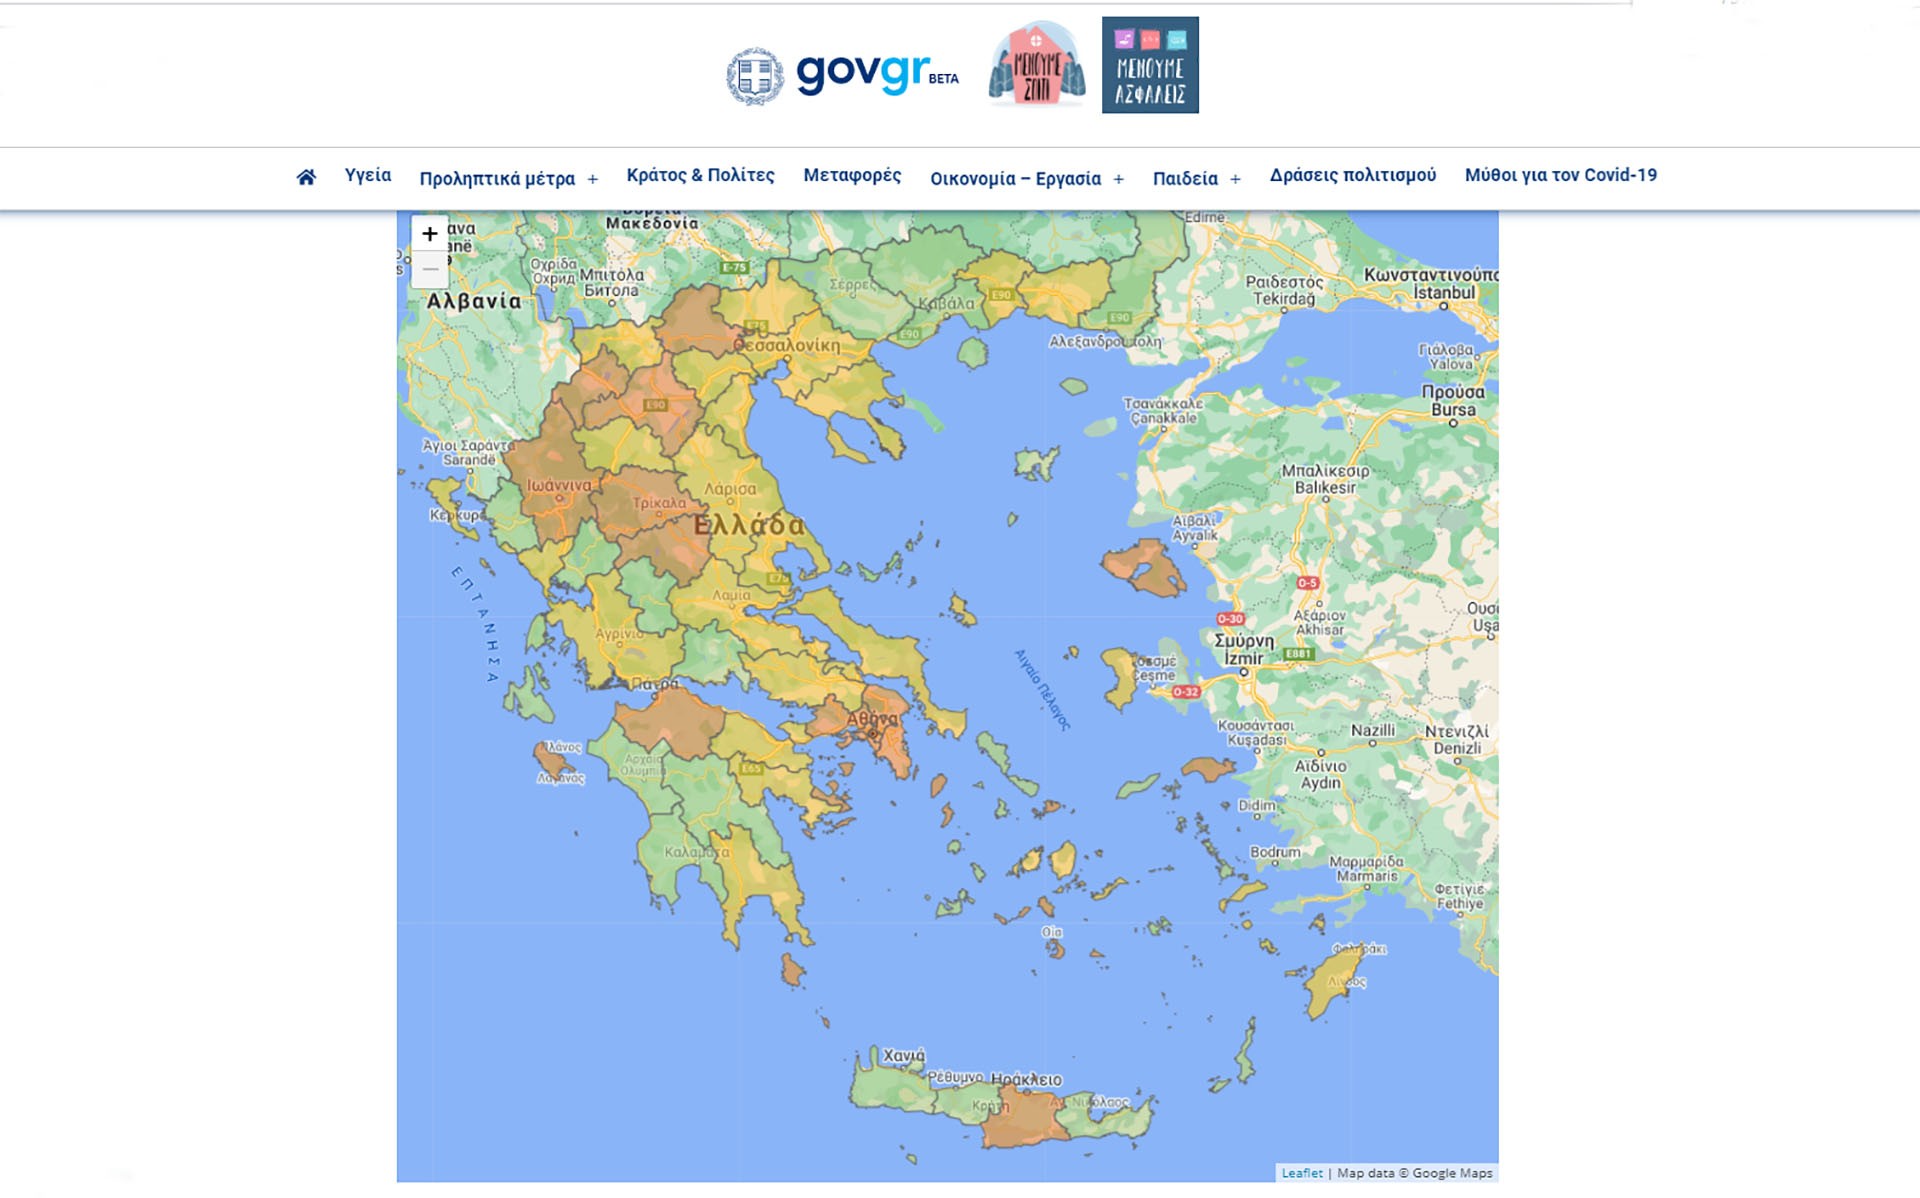Select Μεταφορές from the navigation menu
The height and width of the screenshot is (1198, 1920).
click(x=853, y=175)
